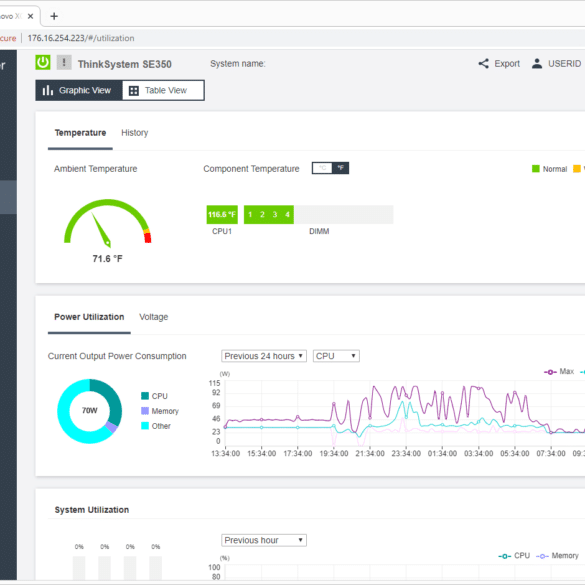Click the gray alert exclamation icon
This screenshot has height=585, width=585.
coord(64,62)
